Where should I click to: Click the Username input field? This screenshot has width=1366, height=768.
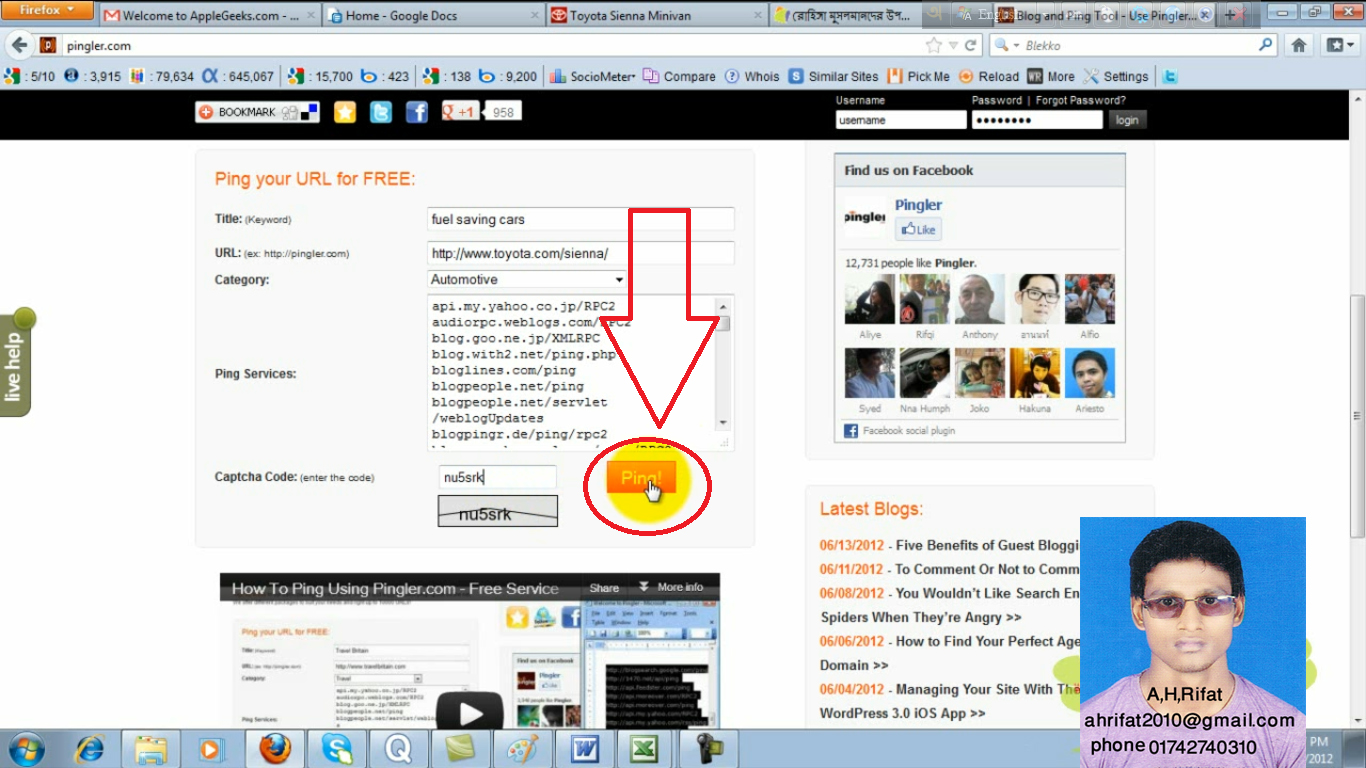click(x=901, y=120)
